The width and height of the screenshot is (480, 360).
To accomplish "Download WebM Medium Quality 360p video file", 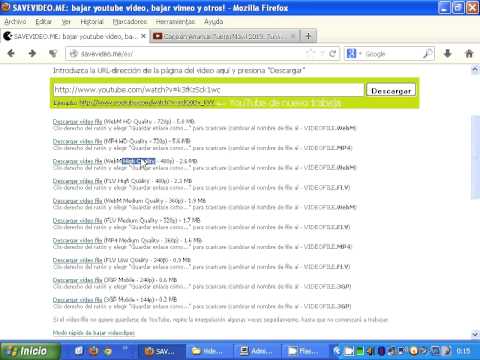I will [x=77, y=201].
